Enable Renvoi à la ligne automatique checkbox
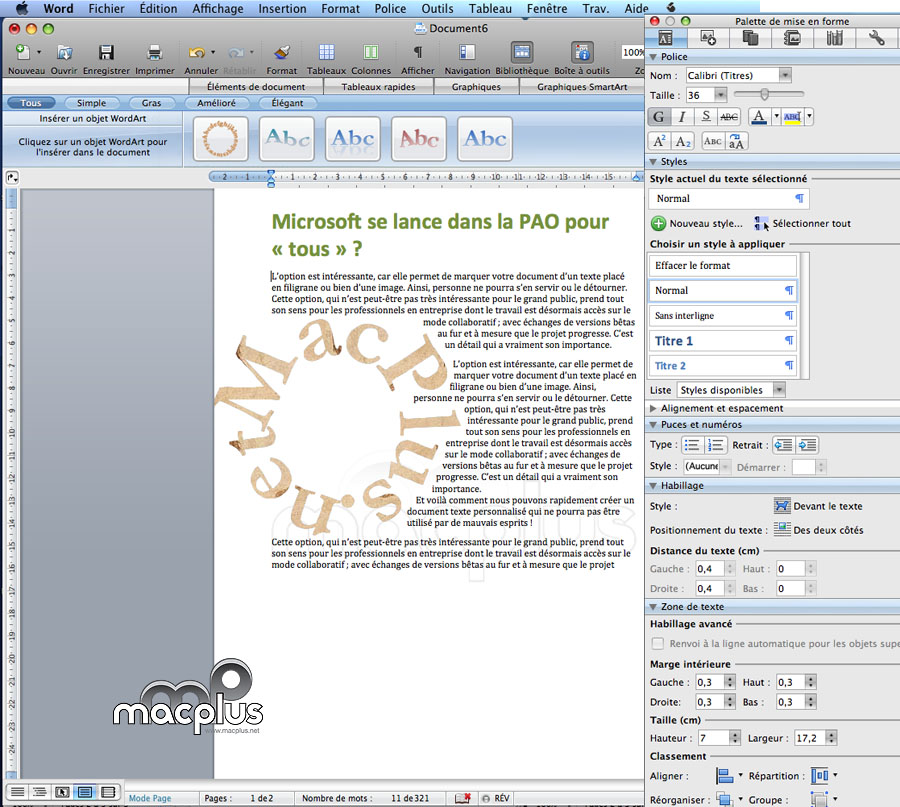The image size is (900, 807). 657,643
